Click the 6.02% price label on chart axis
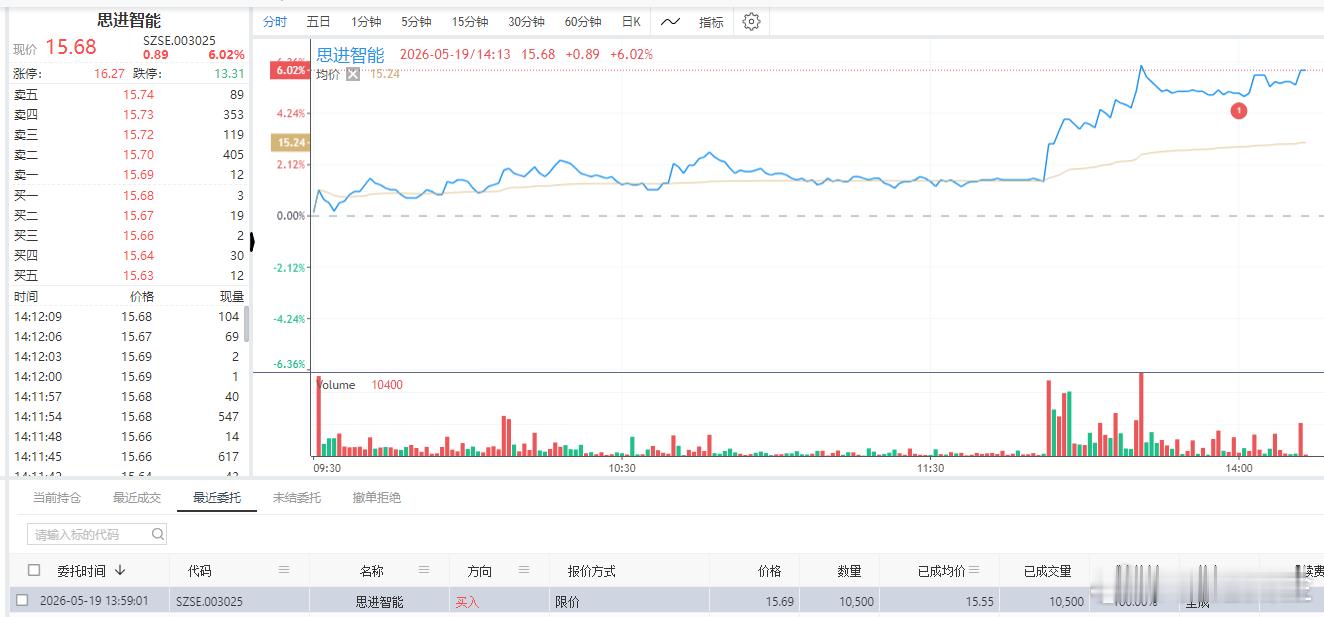The image size is (1324, 617). 289,70
